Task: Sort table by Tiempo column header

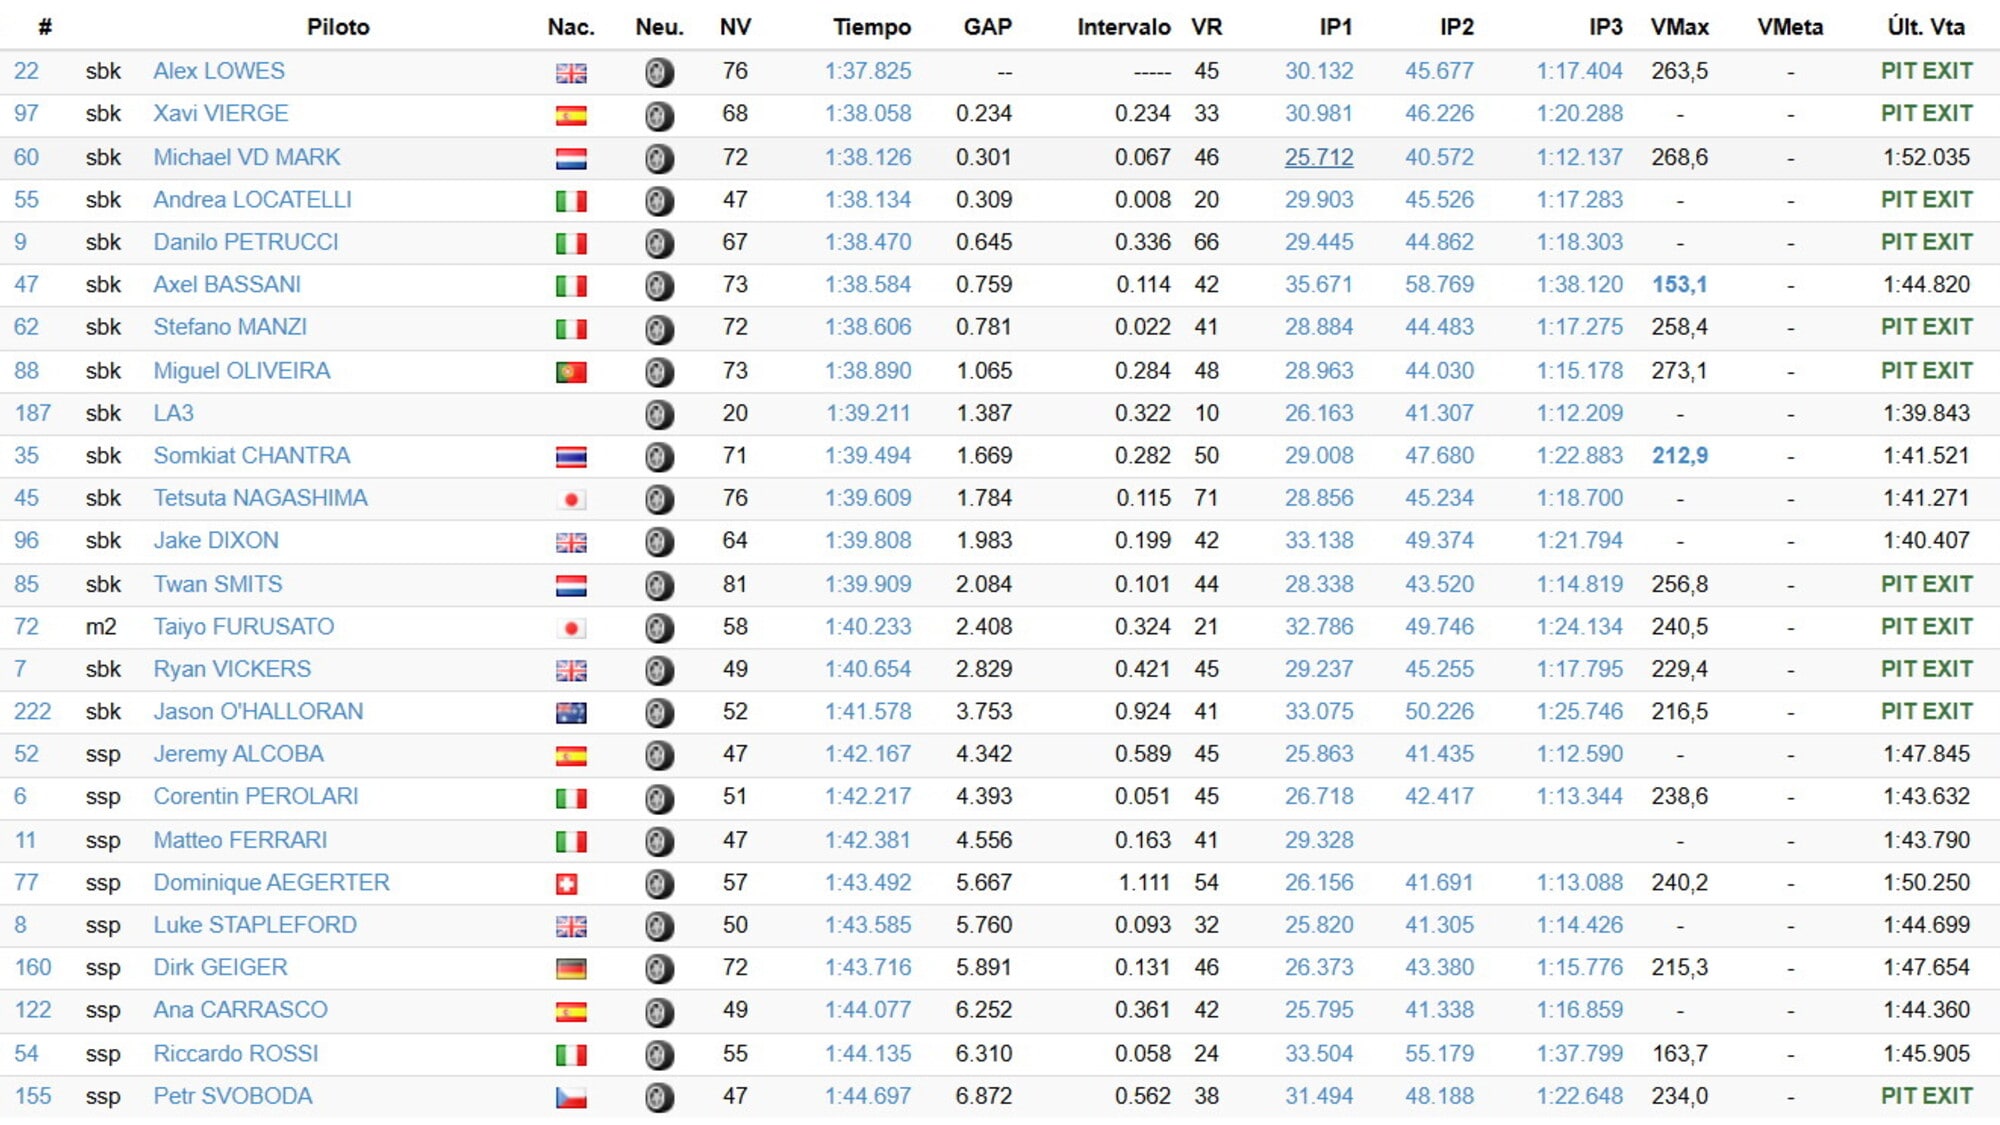Action: [x=871, y=27]
